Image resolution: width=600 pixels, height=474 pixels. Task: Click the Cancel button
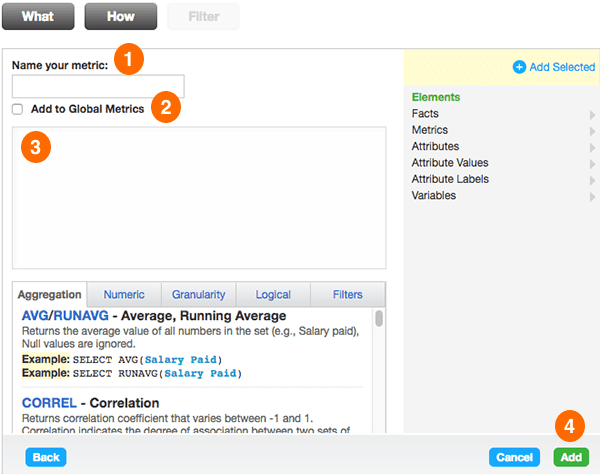coord(514,457)
